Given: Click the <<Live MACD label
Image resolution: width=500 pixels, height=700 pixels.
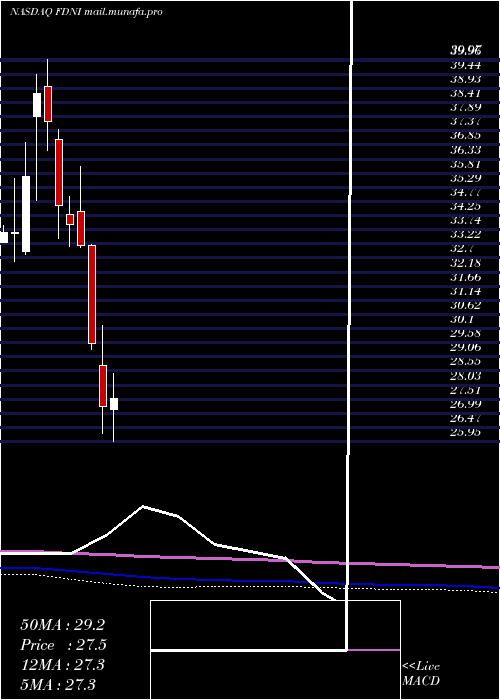Looking at the screenshot, I should click(x=421, y=674).
